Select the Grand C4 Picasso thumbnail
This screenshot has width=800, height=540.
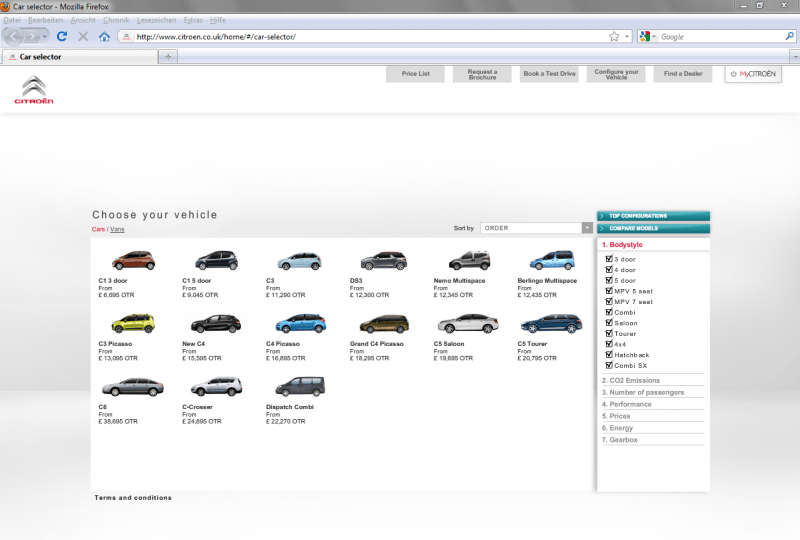(384, 324)
